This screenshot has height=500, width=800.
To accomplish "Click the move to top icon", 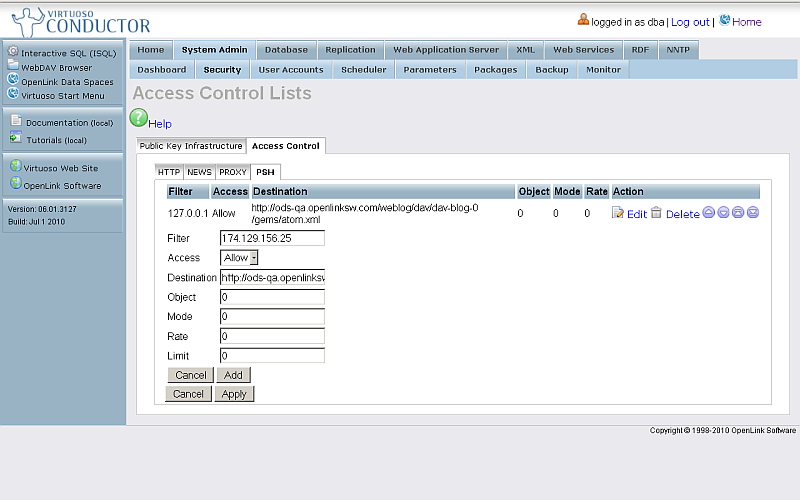I will [x=738, y=212].
